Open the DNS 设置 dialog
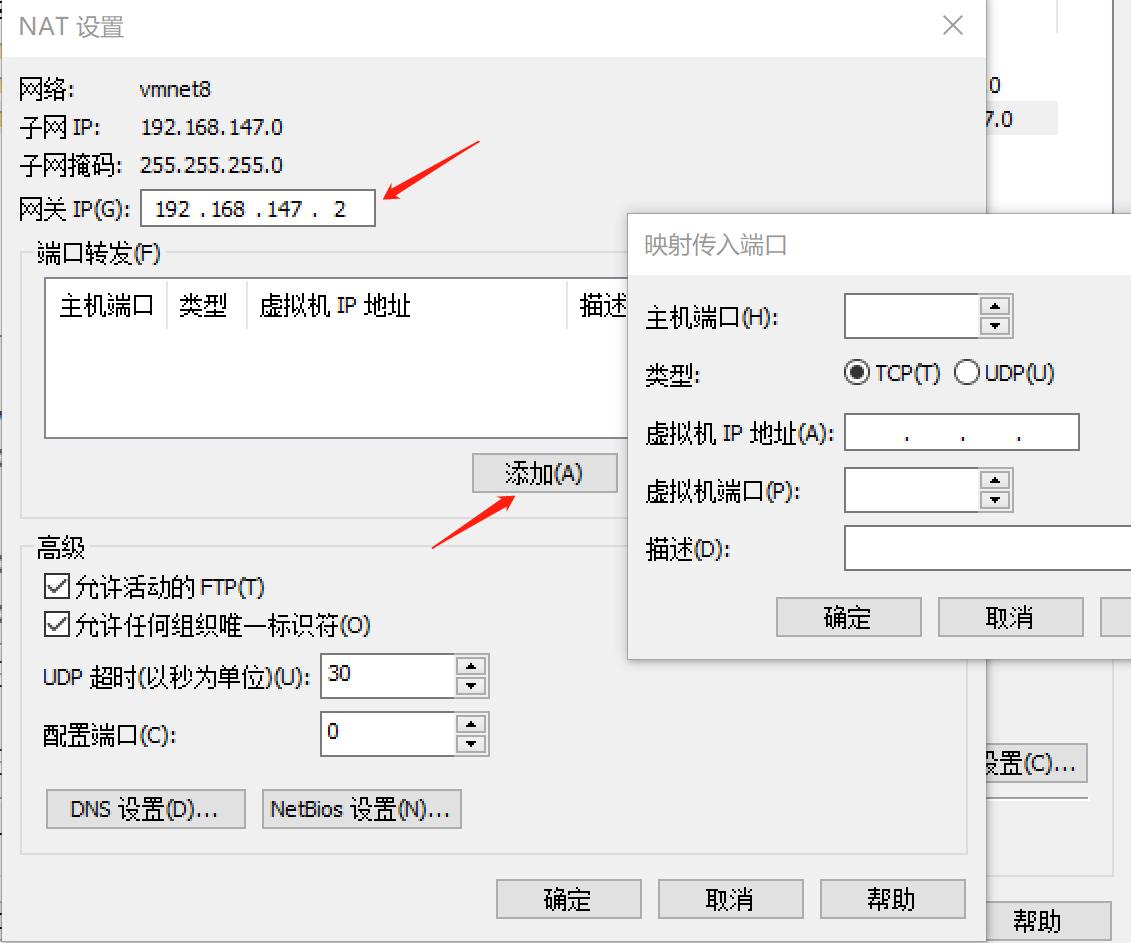This screenshot has width=1131, height=943. 144,809
